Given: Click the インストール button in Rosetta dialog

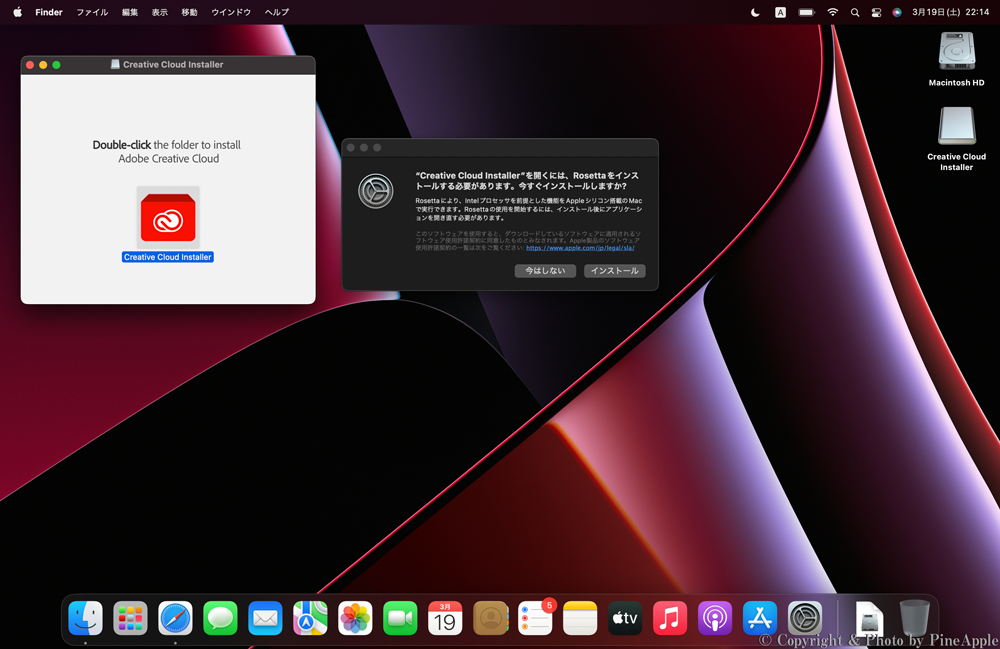Looking at the screenshot, I should coord(614,271).
